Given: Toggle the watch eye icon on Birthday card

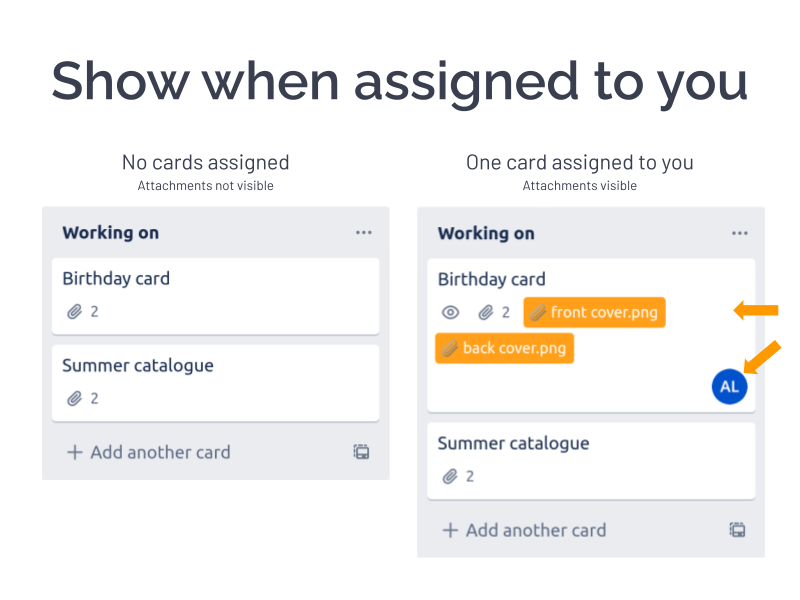Looking at the screenshot, I should tap(450, 312).
